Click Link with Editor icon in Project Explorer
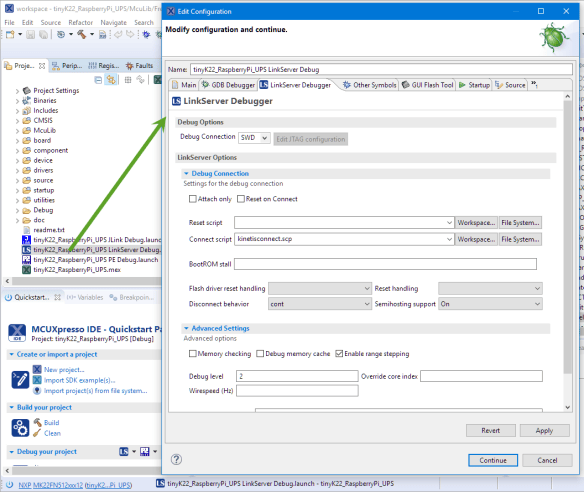The height and width of the screenshot is (492, 584). (x=111, y=80)
